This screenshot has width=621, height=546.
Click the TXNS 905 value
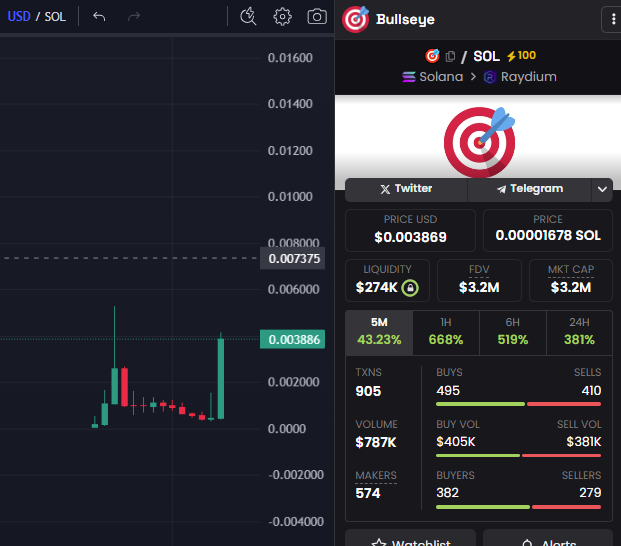(368, 391)
